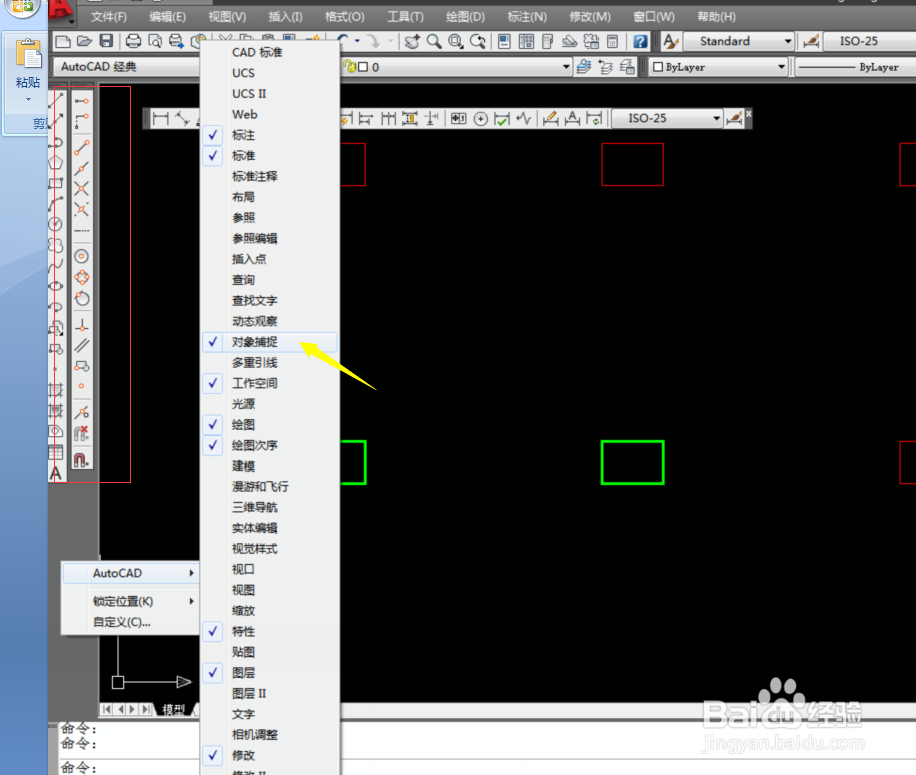Select the Revision Cloud tool

click(55, 245)
